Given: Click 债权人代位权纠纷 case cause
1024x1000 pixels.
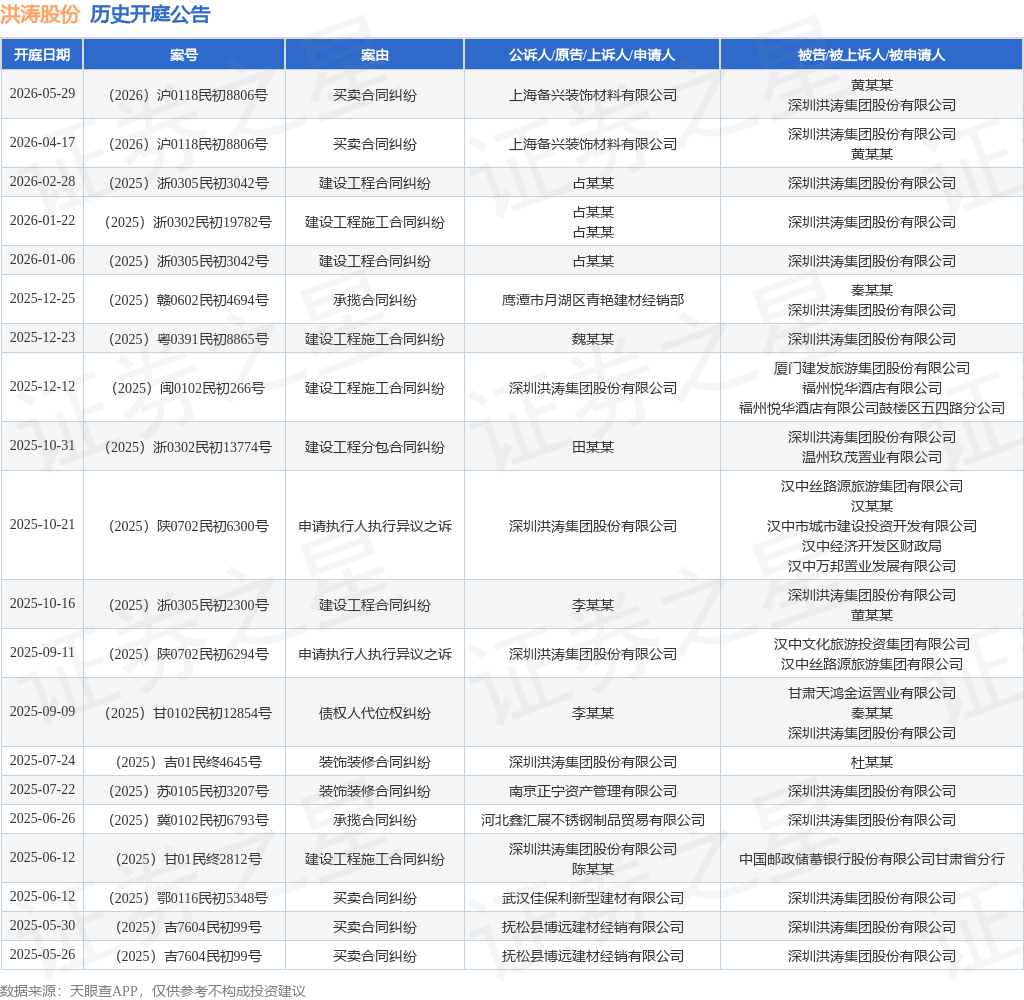Looking at the screenshot, I should point(375,713).
